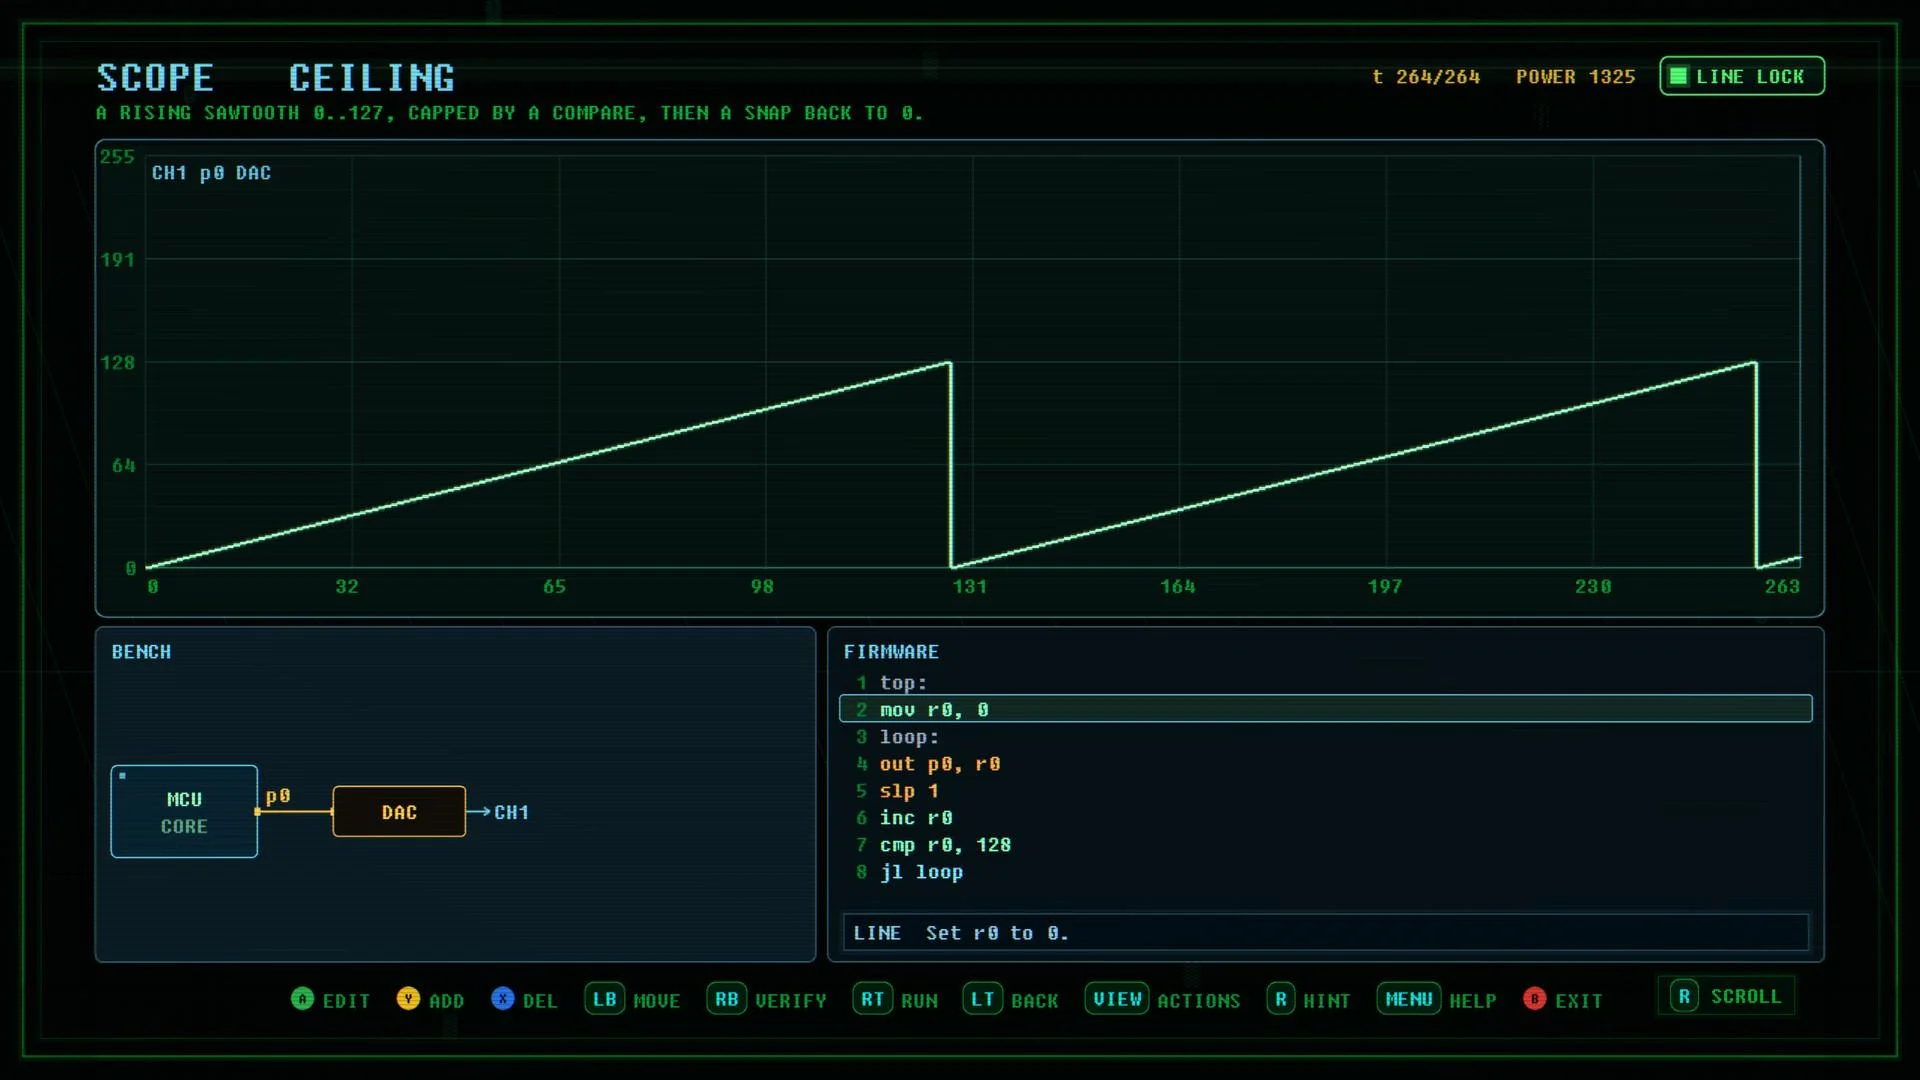Click the 65 x-axis tick label

click(554, 587)
